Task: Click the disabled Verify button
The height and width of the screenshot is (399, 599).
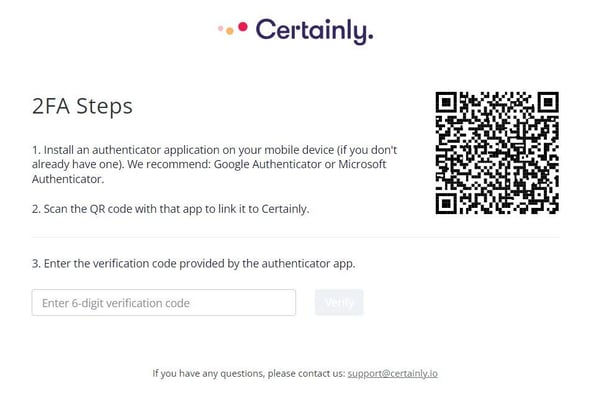Action: (339, 303)
